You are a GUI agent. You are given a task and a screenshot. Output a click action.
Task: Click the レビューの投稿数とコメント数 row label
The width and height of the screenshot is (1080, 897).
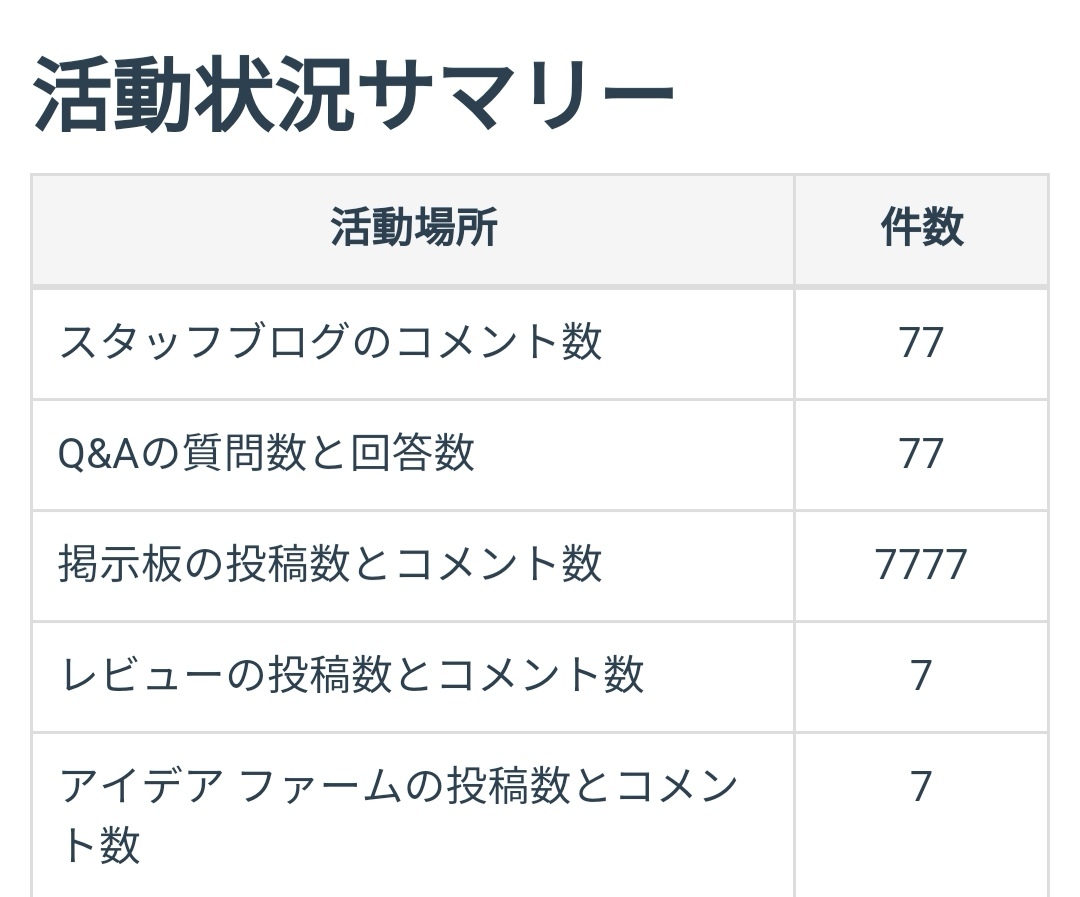point(352,675)
